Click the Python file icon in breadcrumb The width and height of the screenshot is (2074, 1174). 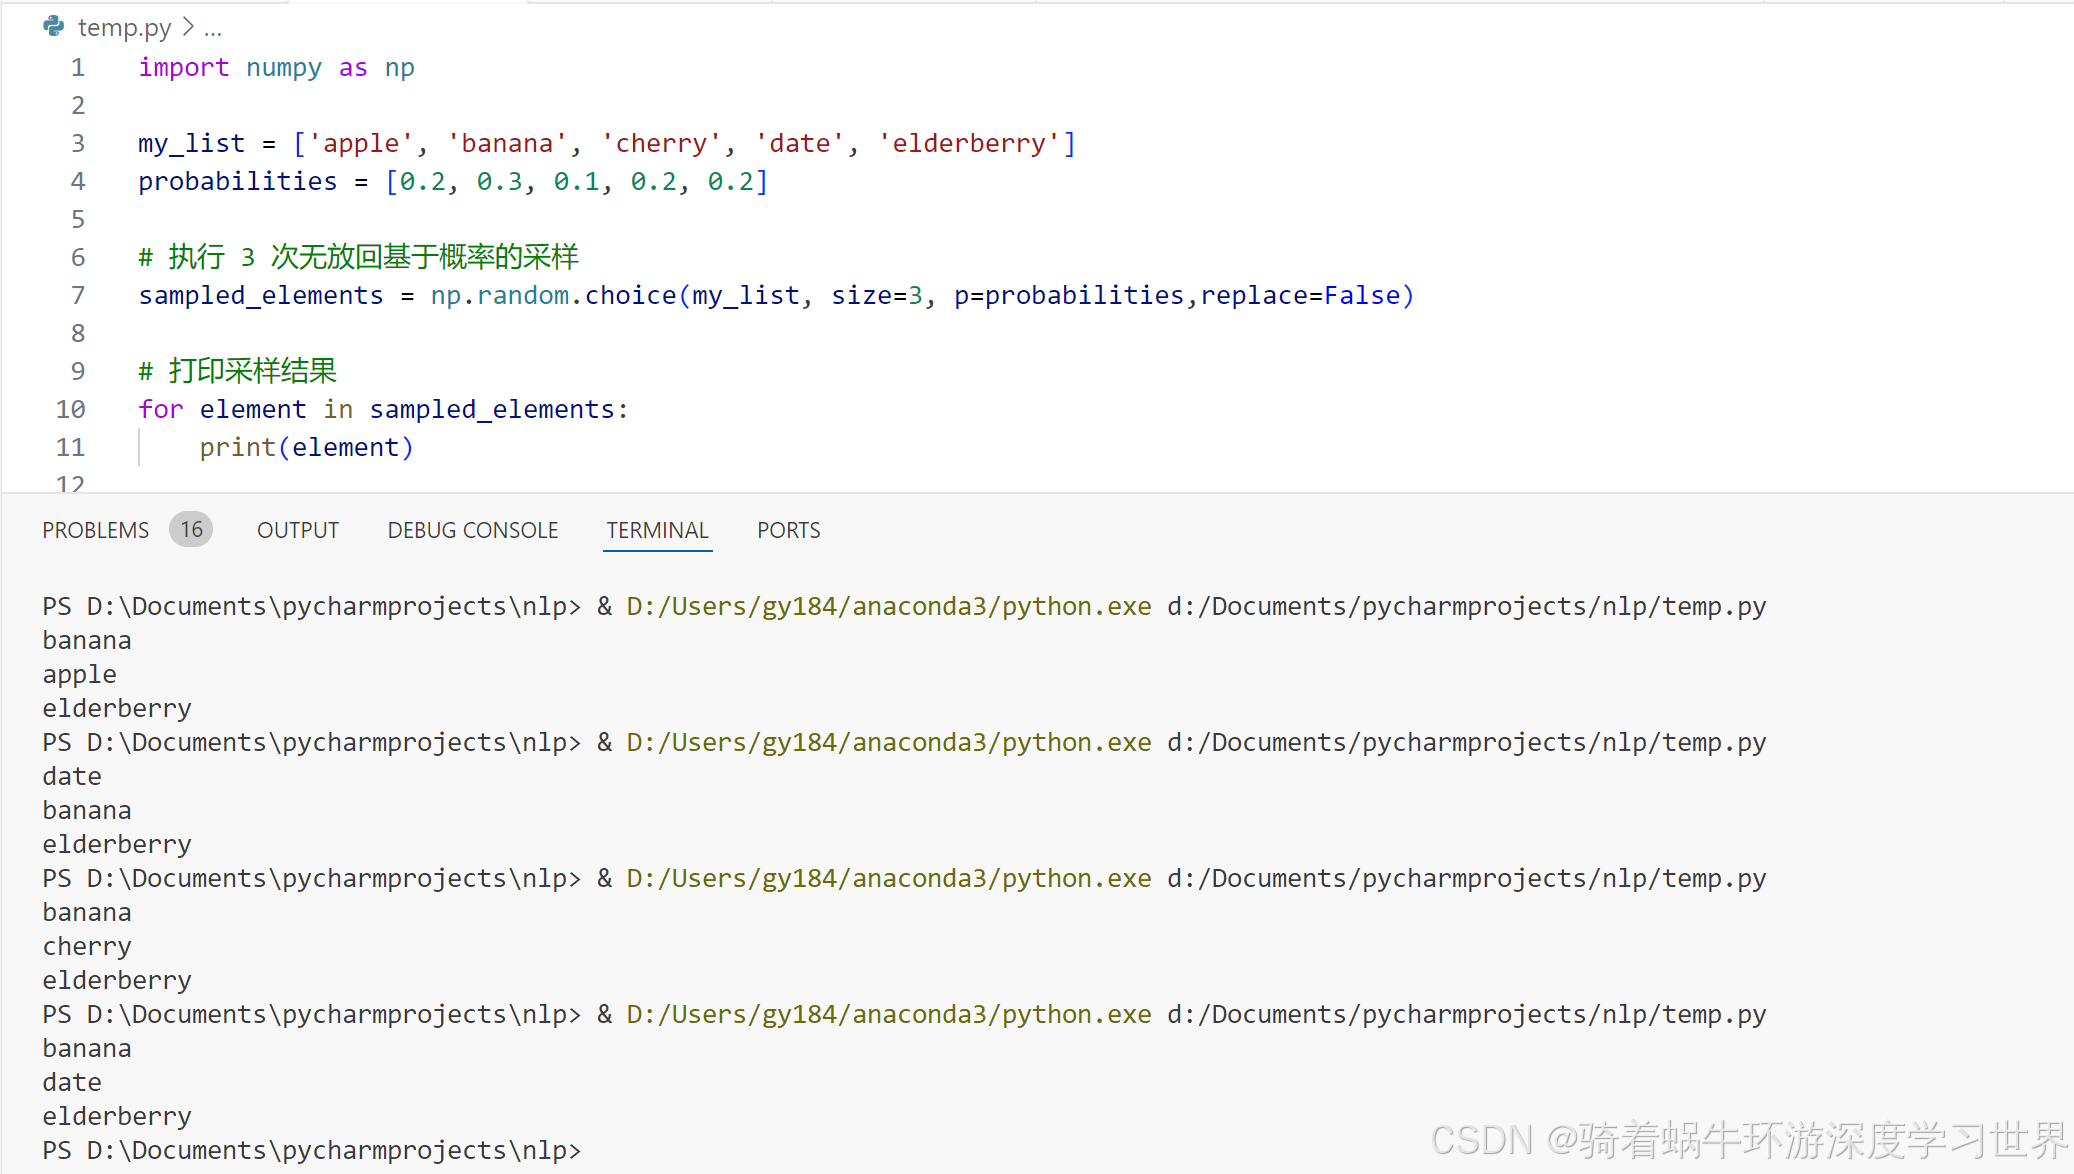[x=54, y=27]
